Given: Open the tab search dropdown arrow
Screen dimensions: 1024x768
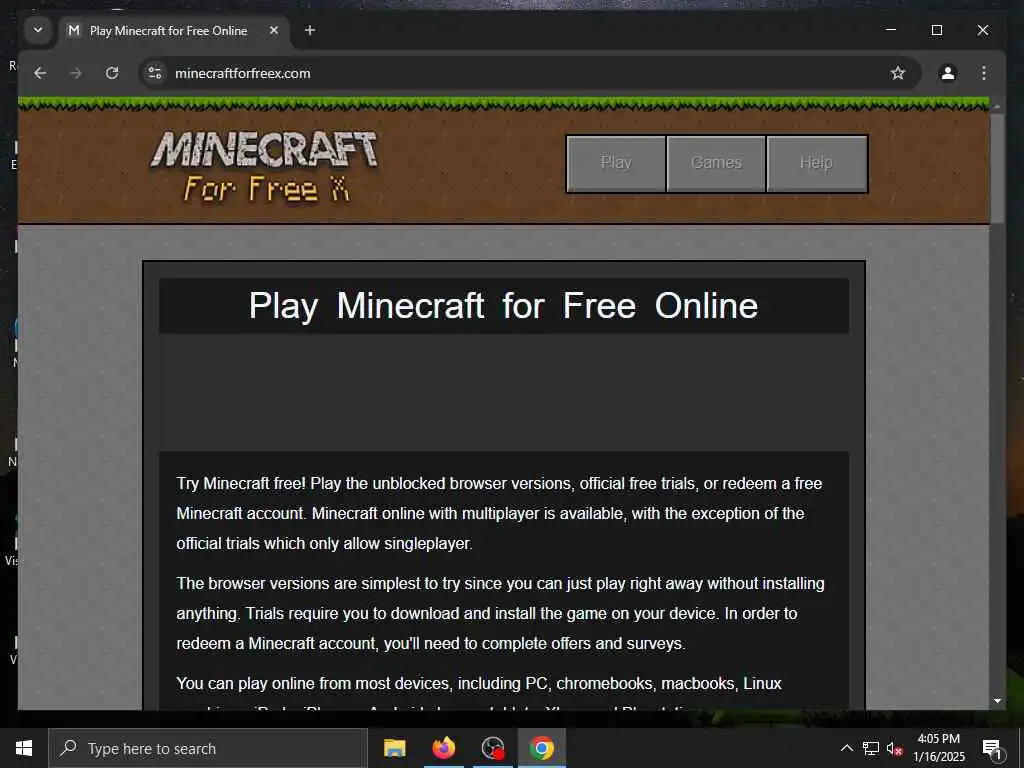Looking at the screenshot, I should pos(38,30).
